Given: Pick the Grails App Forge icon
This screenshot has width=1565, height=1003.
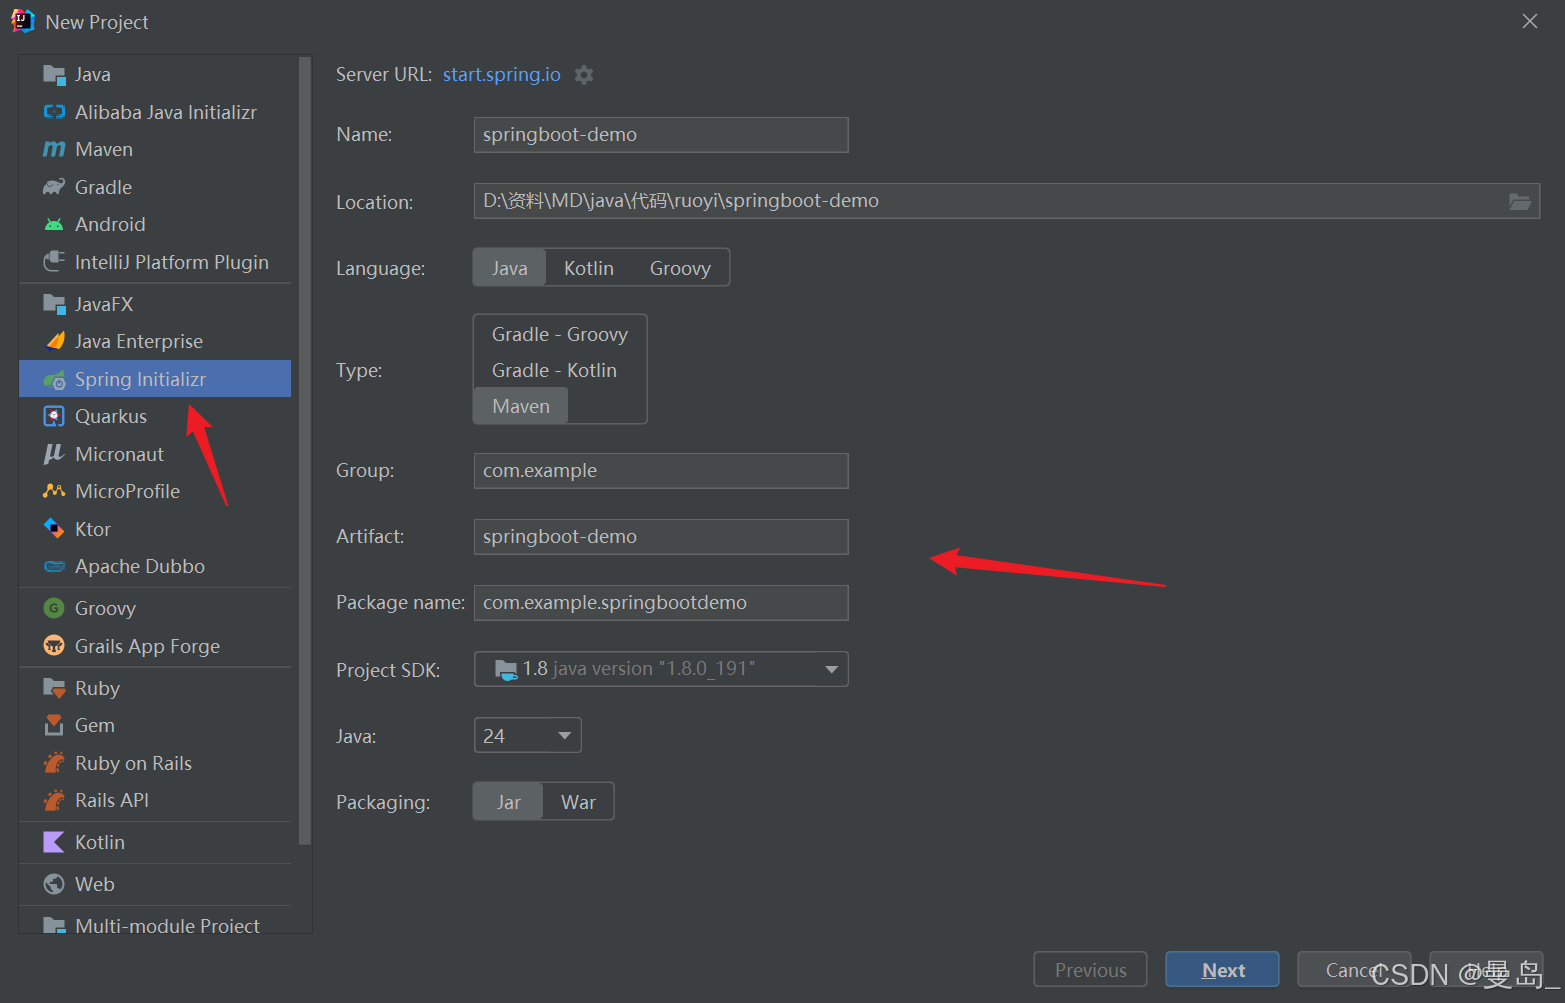Looking at the screenshot, I should pyautogui.click(x=54, y=646).
